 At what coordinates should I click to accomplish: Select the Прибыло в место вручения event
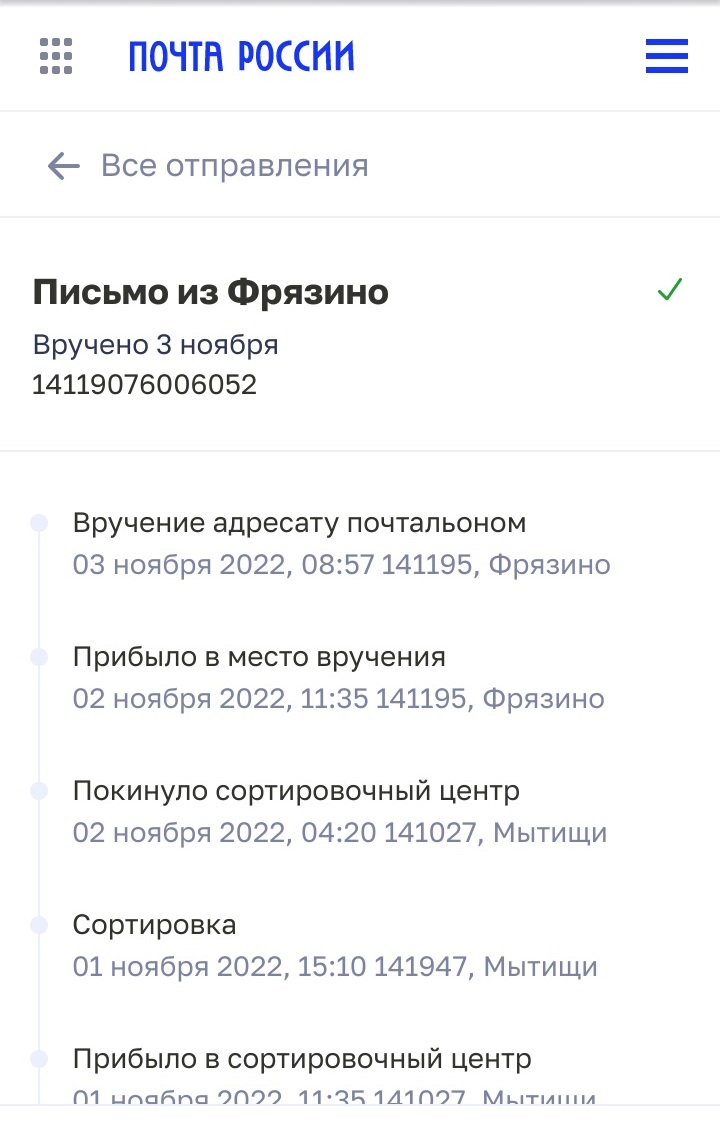[x=259, y=657]
